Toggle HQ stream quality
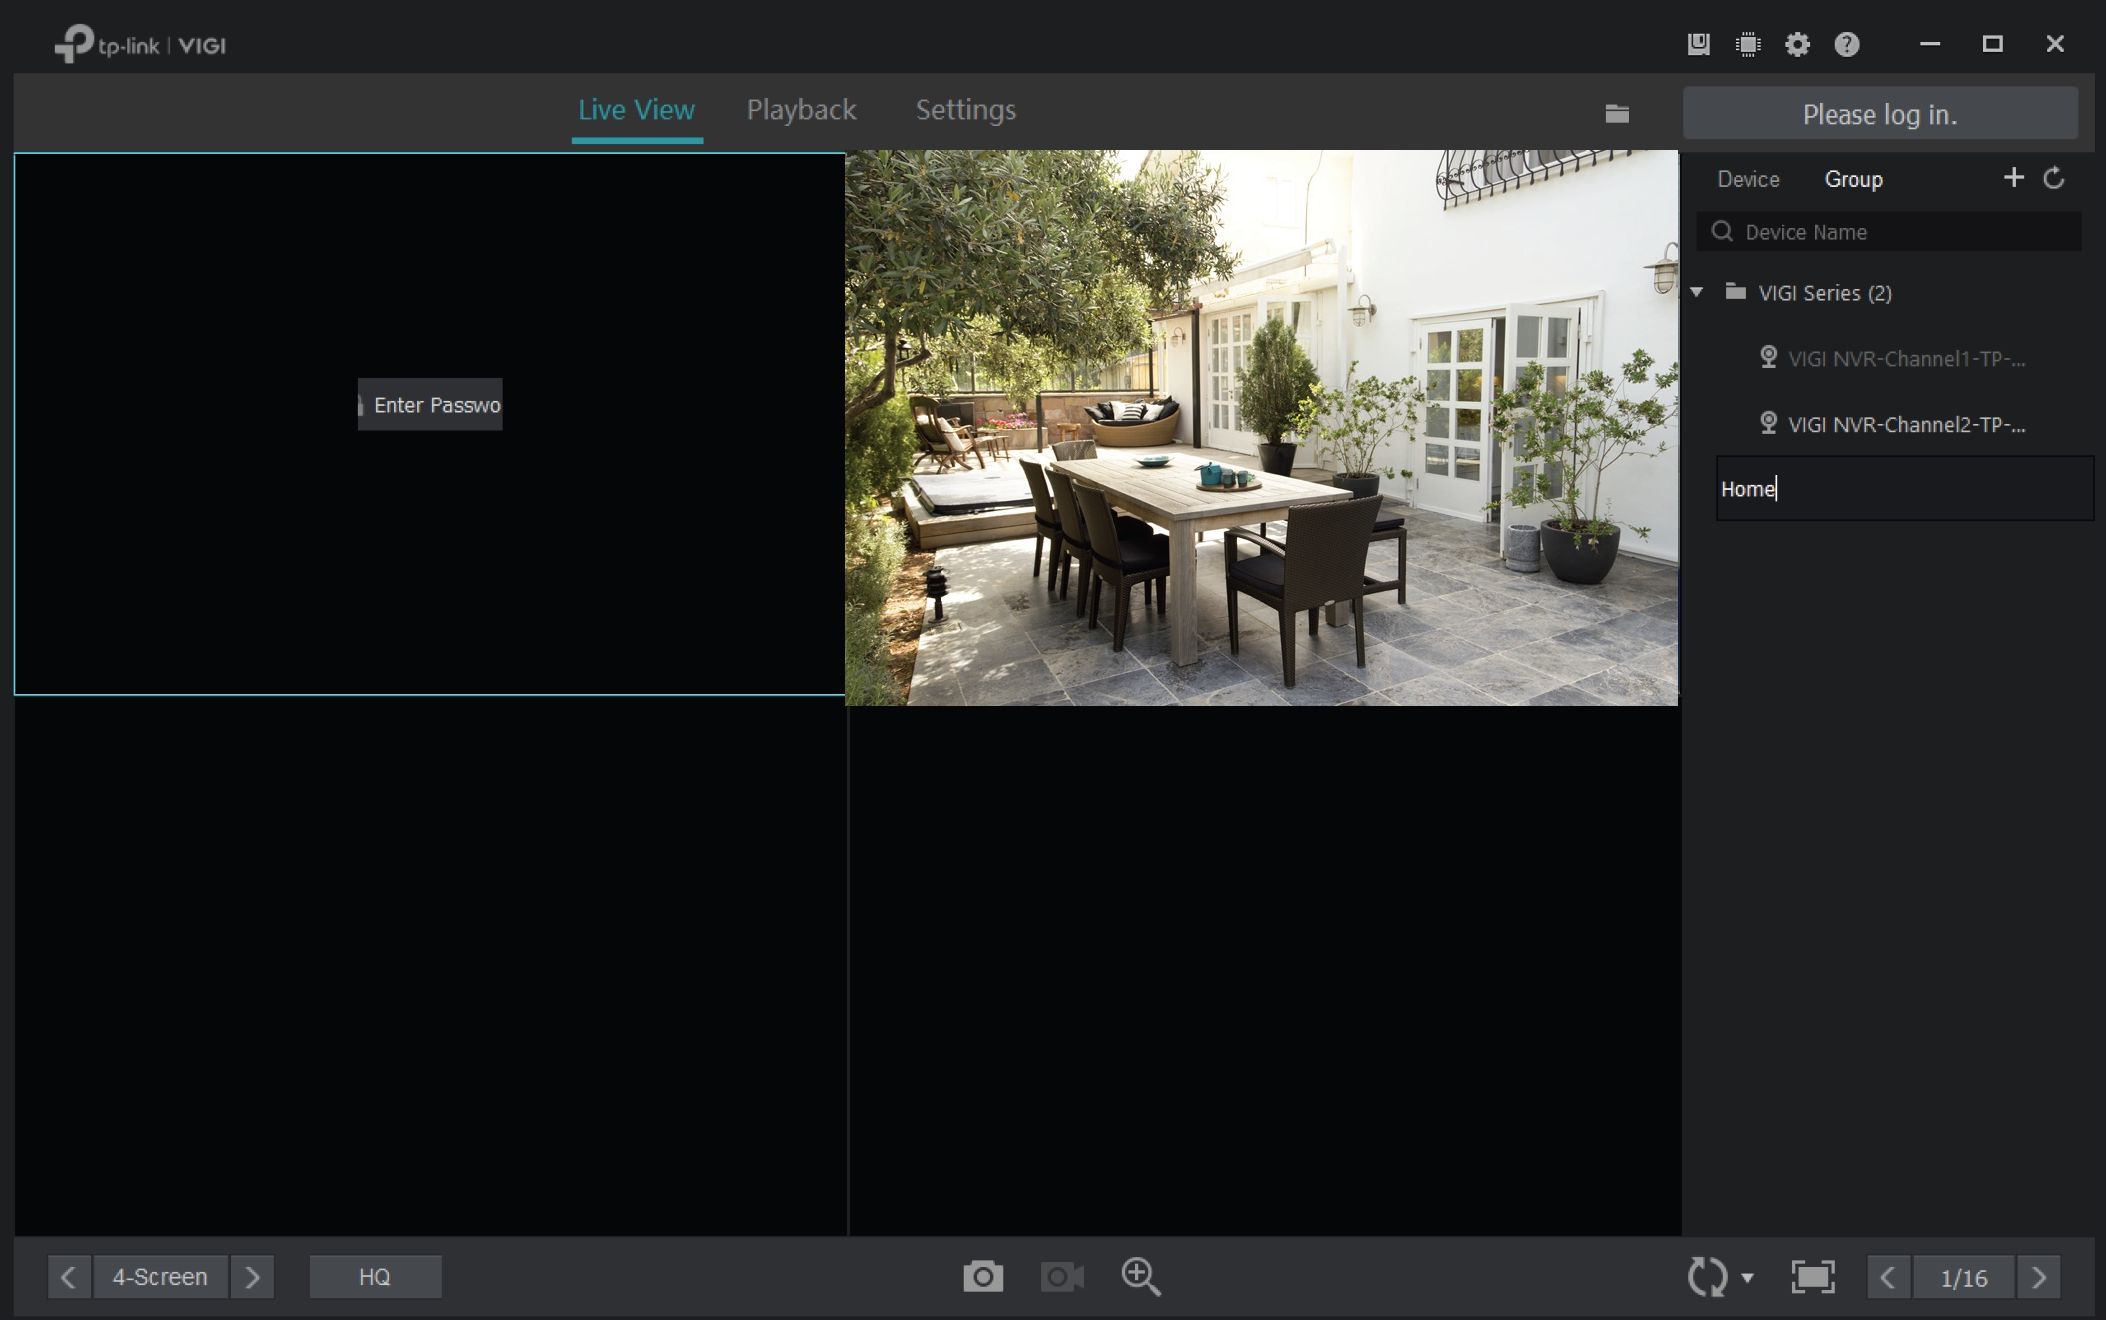2107x1320 pixels. click(375, 1277)
